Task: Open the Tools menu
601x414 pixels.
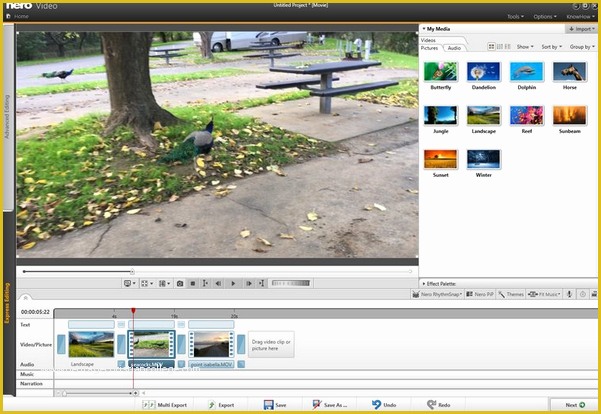Action: (x=515, y=16)
